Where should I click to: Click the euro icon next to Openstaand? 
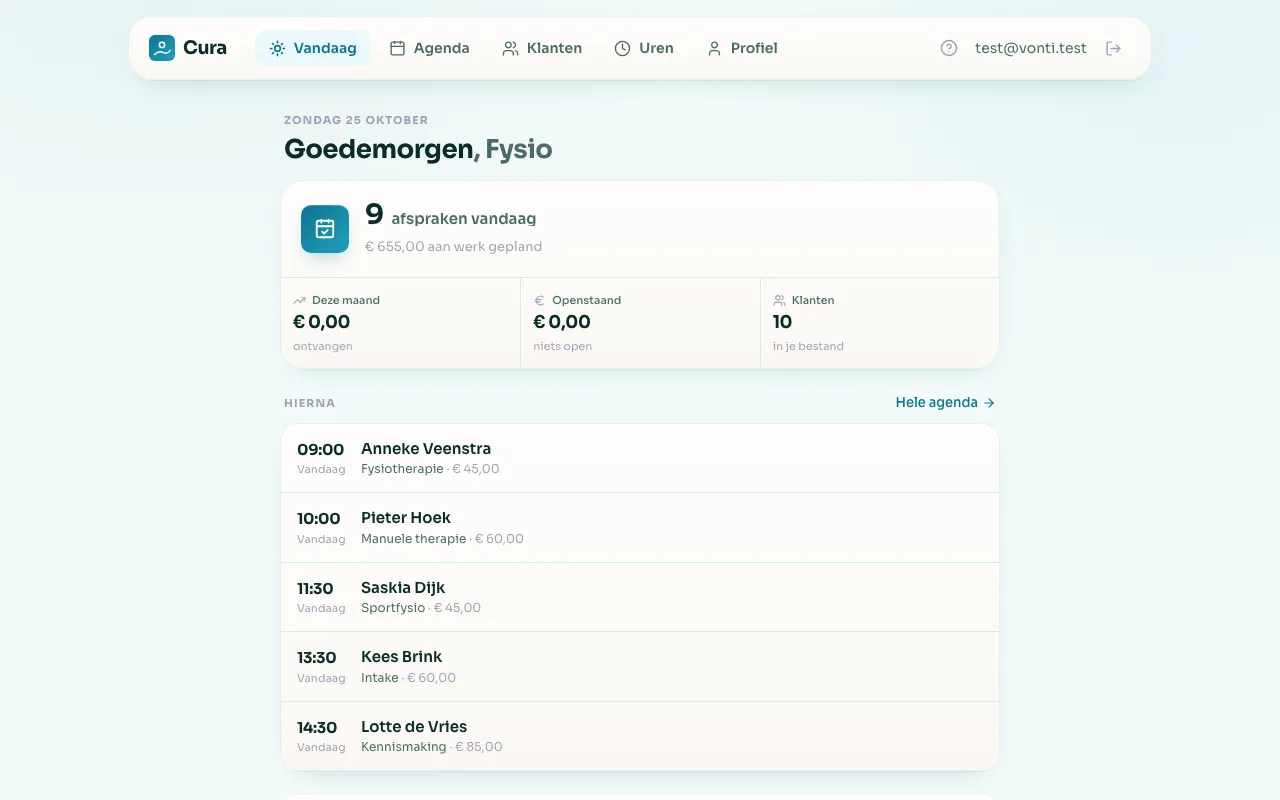coord(539,300)
